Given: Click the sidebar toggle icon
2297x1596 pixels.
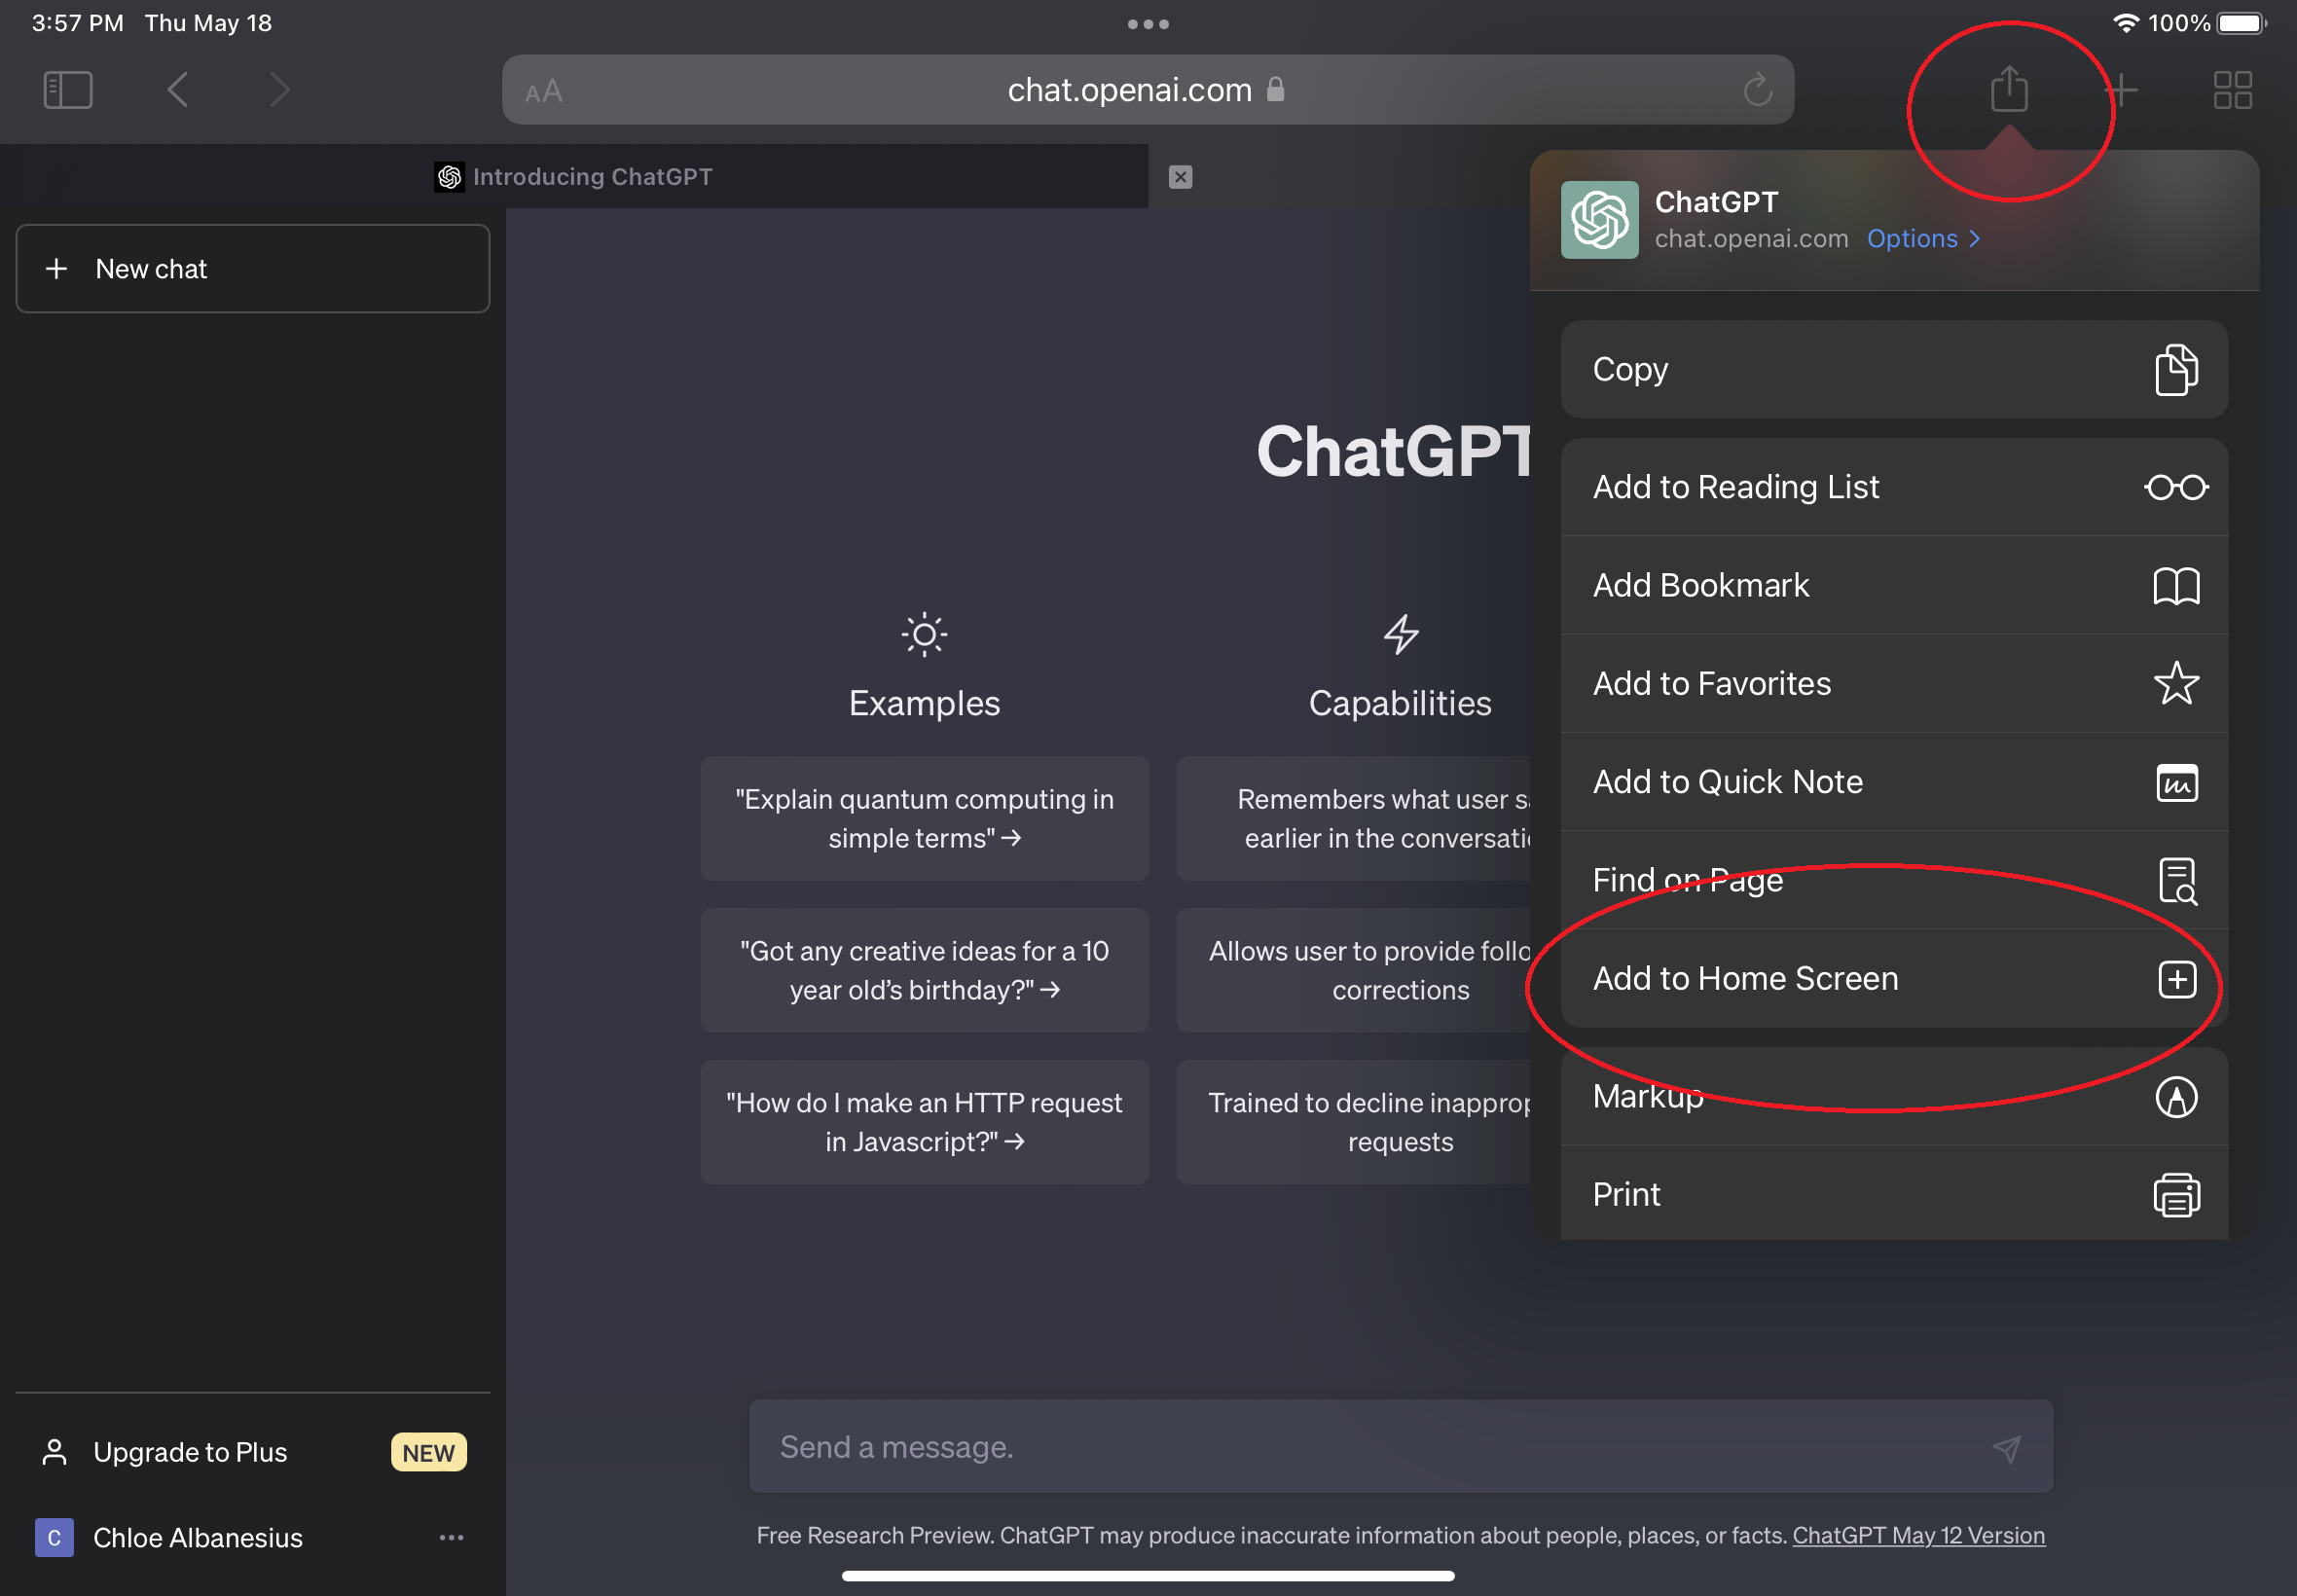Looking at the screenshot, I should tap(66, 89).
